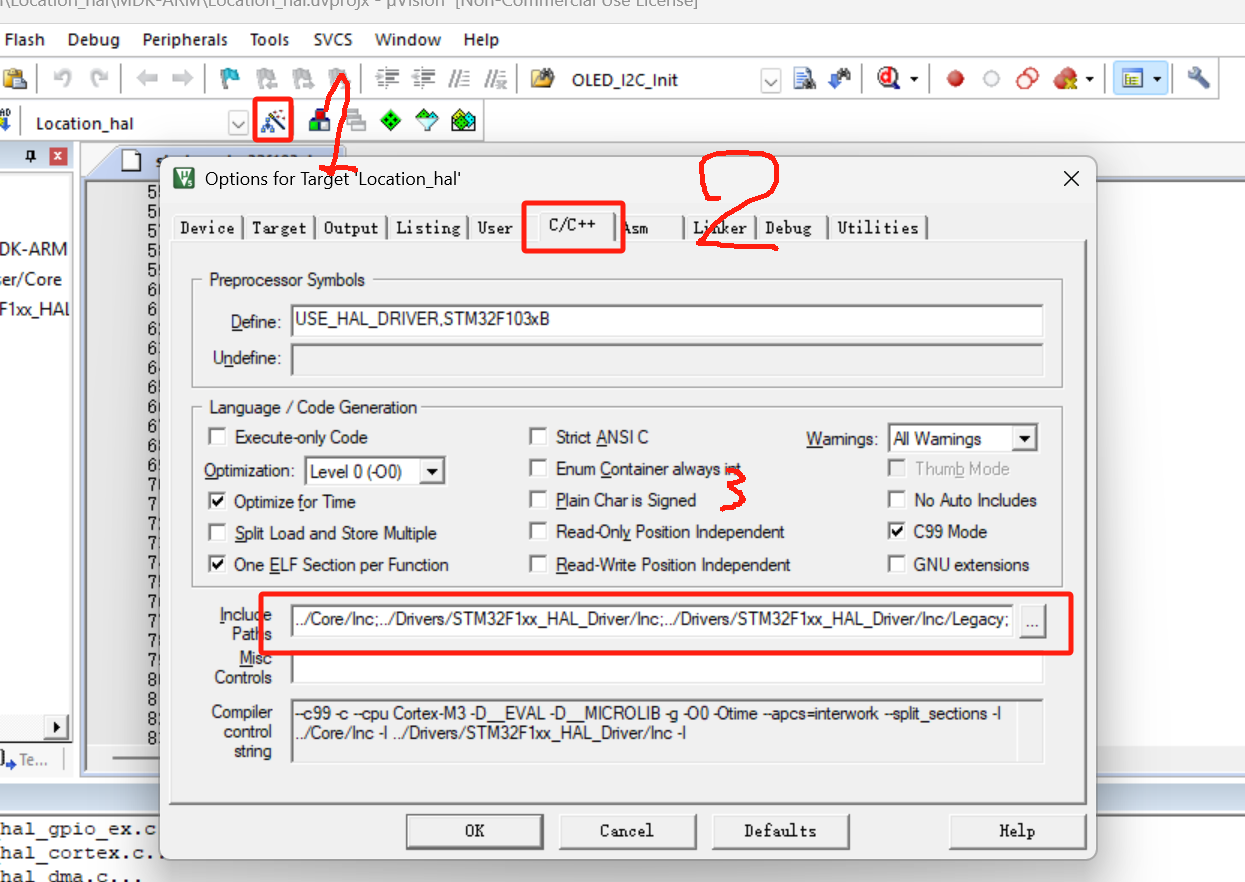Viewport: 1245px width, 882px height.
Task: Open the breakpoints dropdown arrow
Action: 1089,79
